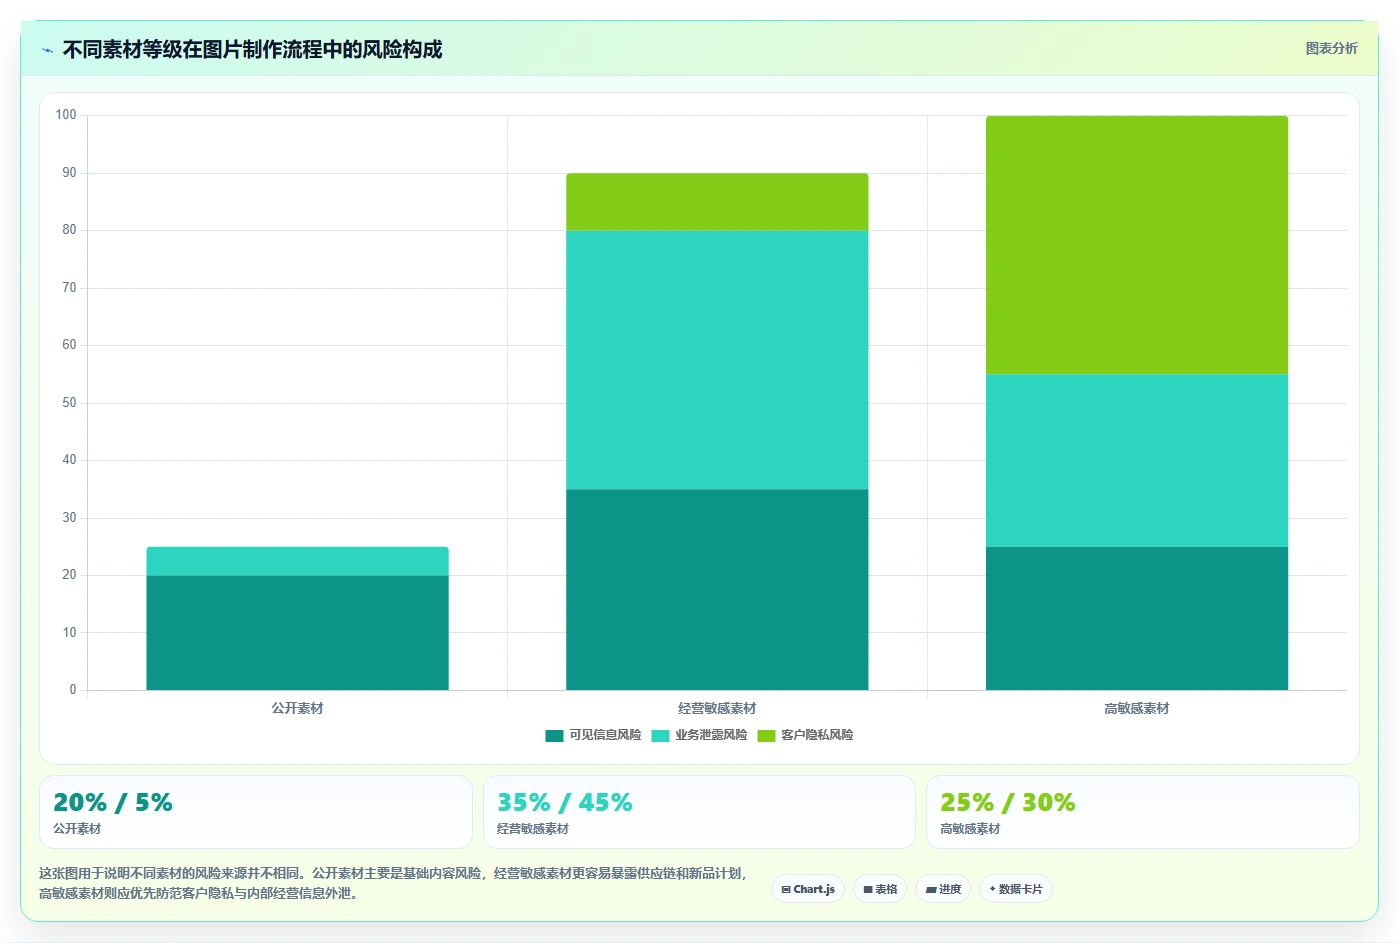Click the 高敏感素材 dark teal bar segment
The width and height of the screenshot is (1399, 943).
(1137, 618)
